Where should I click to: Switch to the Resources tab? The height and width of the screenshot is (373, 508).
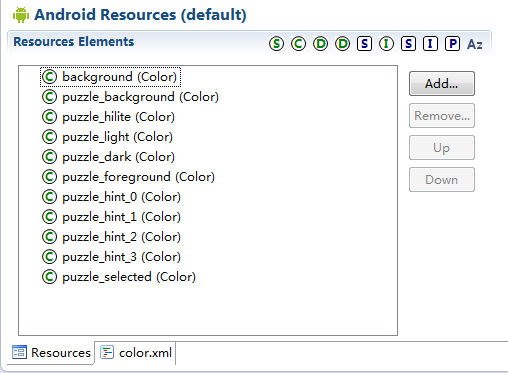[x=51, y=352]
